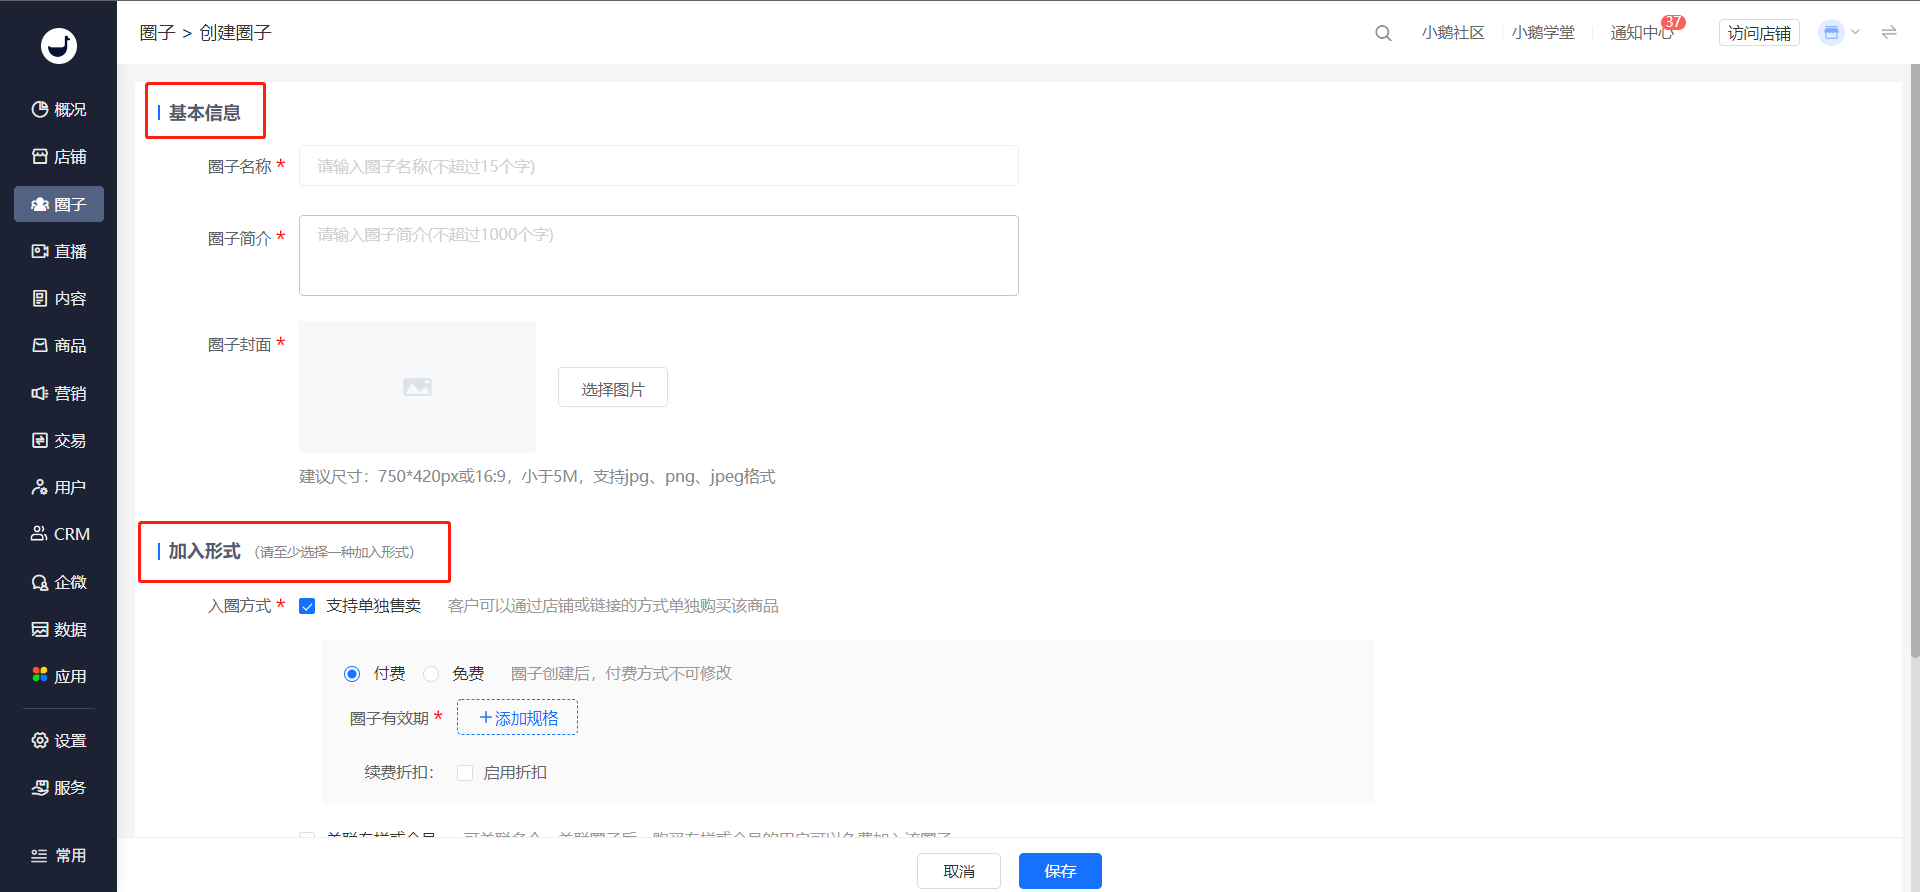Uncheck the 支持单独售卖 checkbox

click(x=308, y=606)
